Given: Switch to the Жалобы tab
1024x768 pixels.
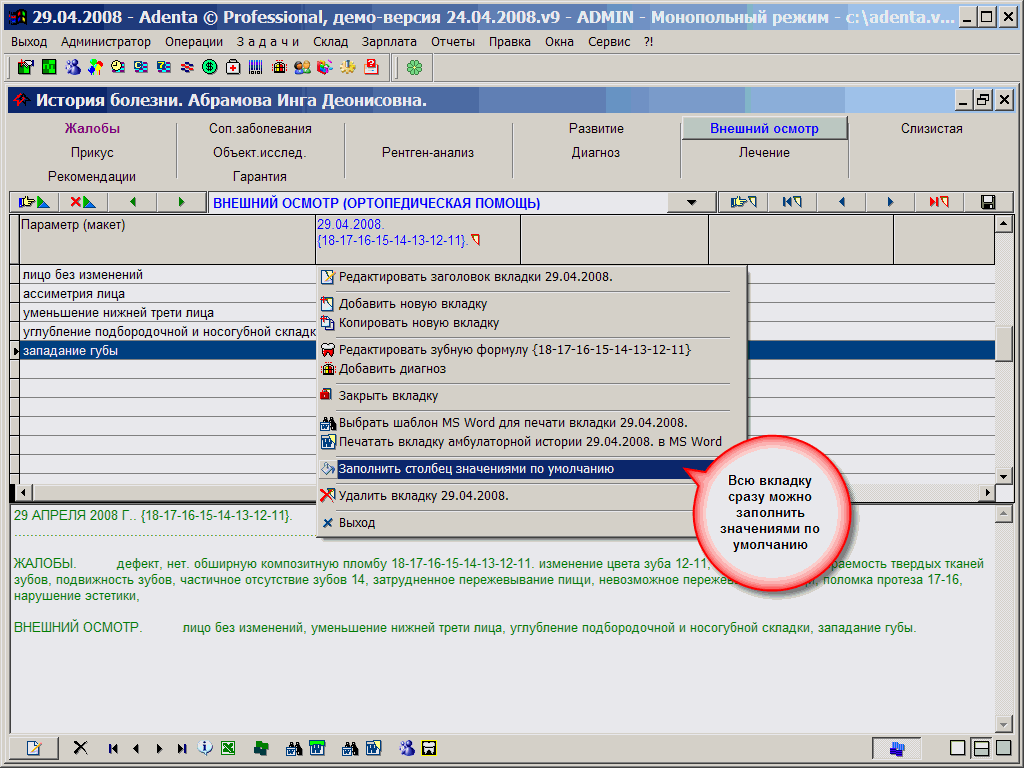Looking at the screenshot, I should [92, 128].
